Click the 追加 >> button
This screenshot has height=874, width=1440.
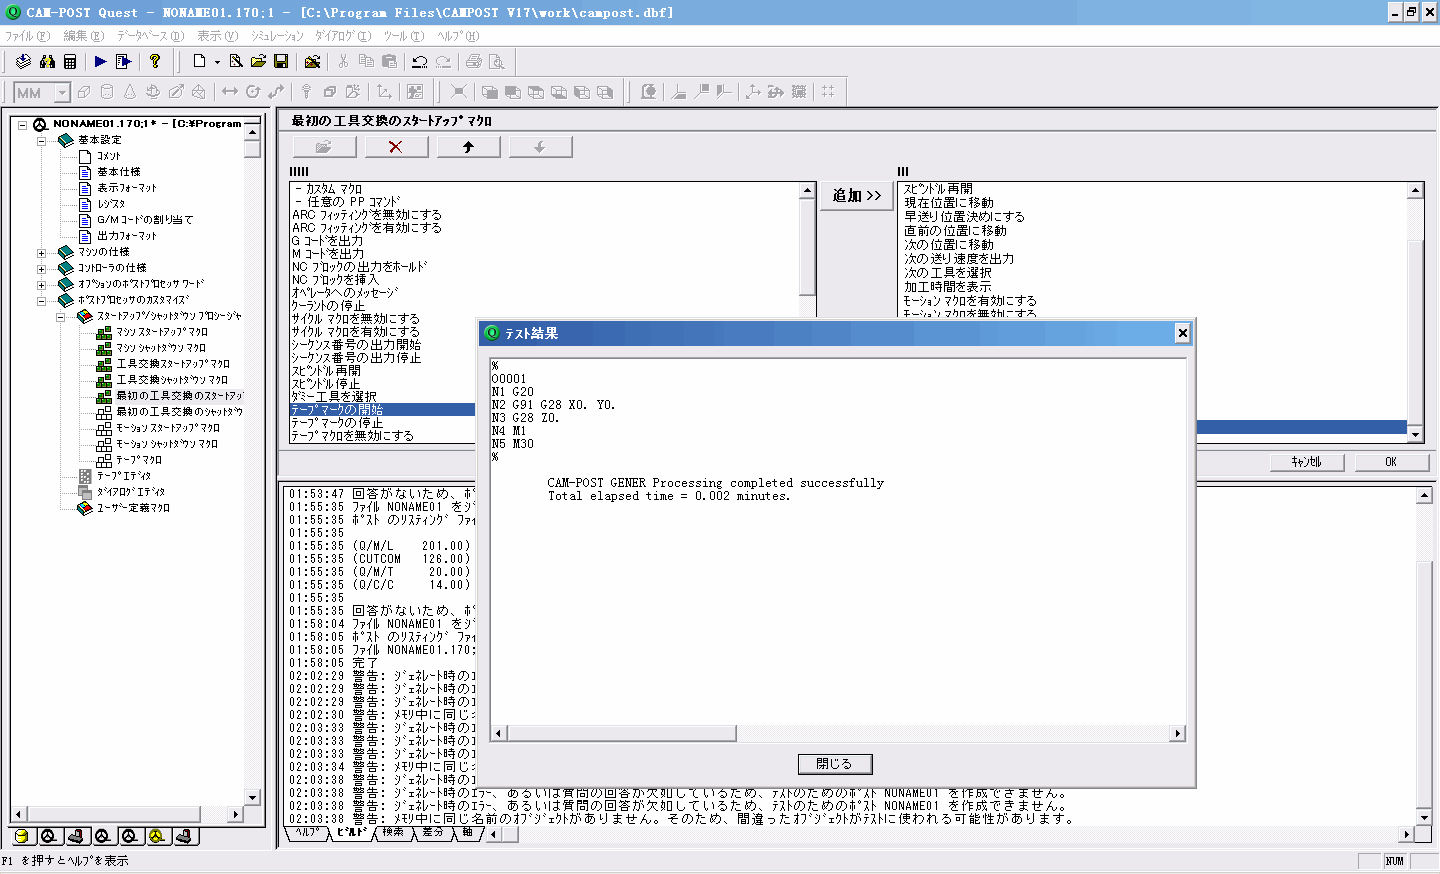click(x=857, y=196)
